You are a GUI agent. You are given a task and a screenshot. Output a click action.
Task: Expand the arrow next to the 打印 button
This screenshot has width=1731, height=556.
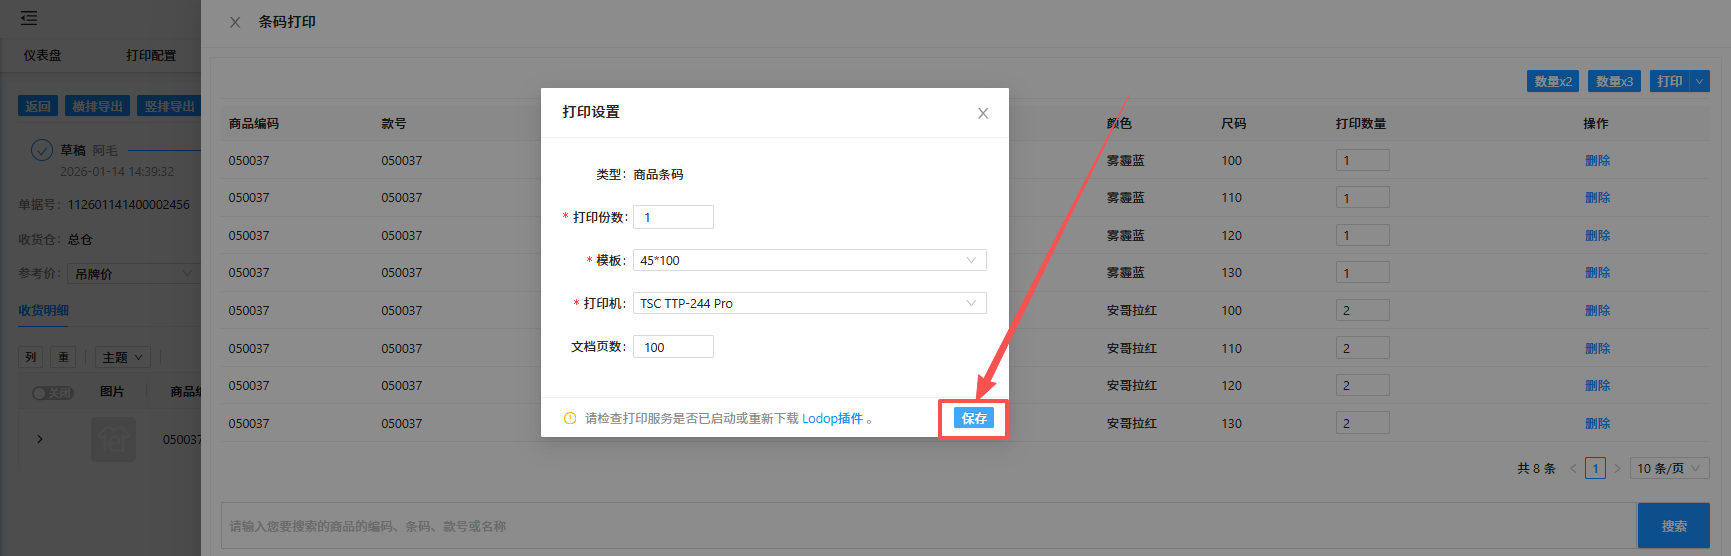1699,81
